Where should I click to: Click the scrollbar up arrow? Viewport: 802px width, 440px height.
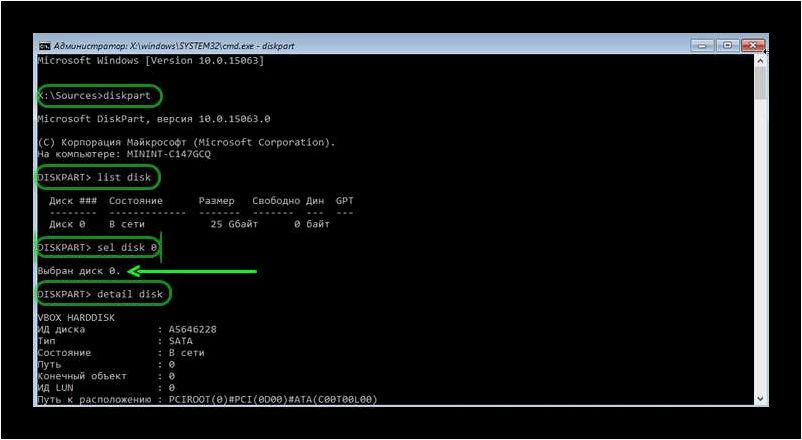(x=760, y=60)
